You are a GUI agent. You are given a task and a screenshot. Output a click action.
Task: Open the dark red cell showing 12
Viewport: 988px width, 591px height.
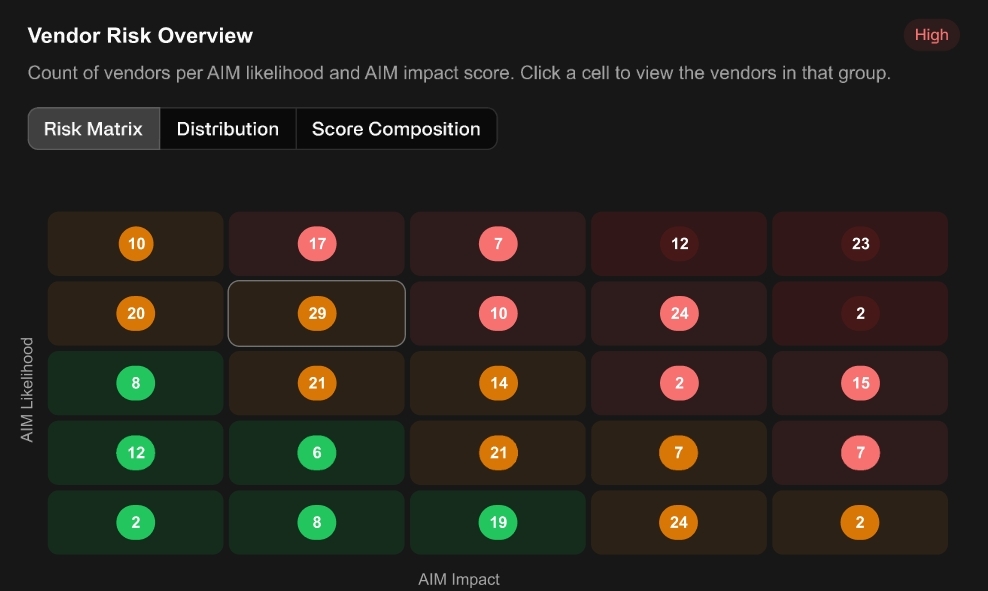click(x=679, y=244)
